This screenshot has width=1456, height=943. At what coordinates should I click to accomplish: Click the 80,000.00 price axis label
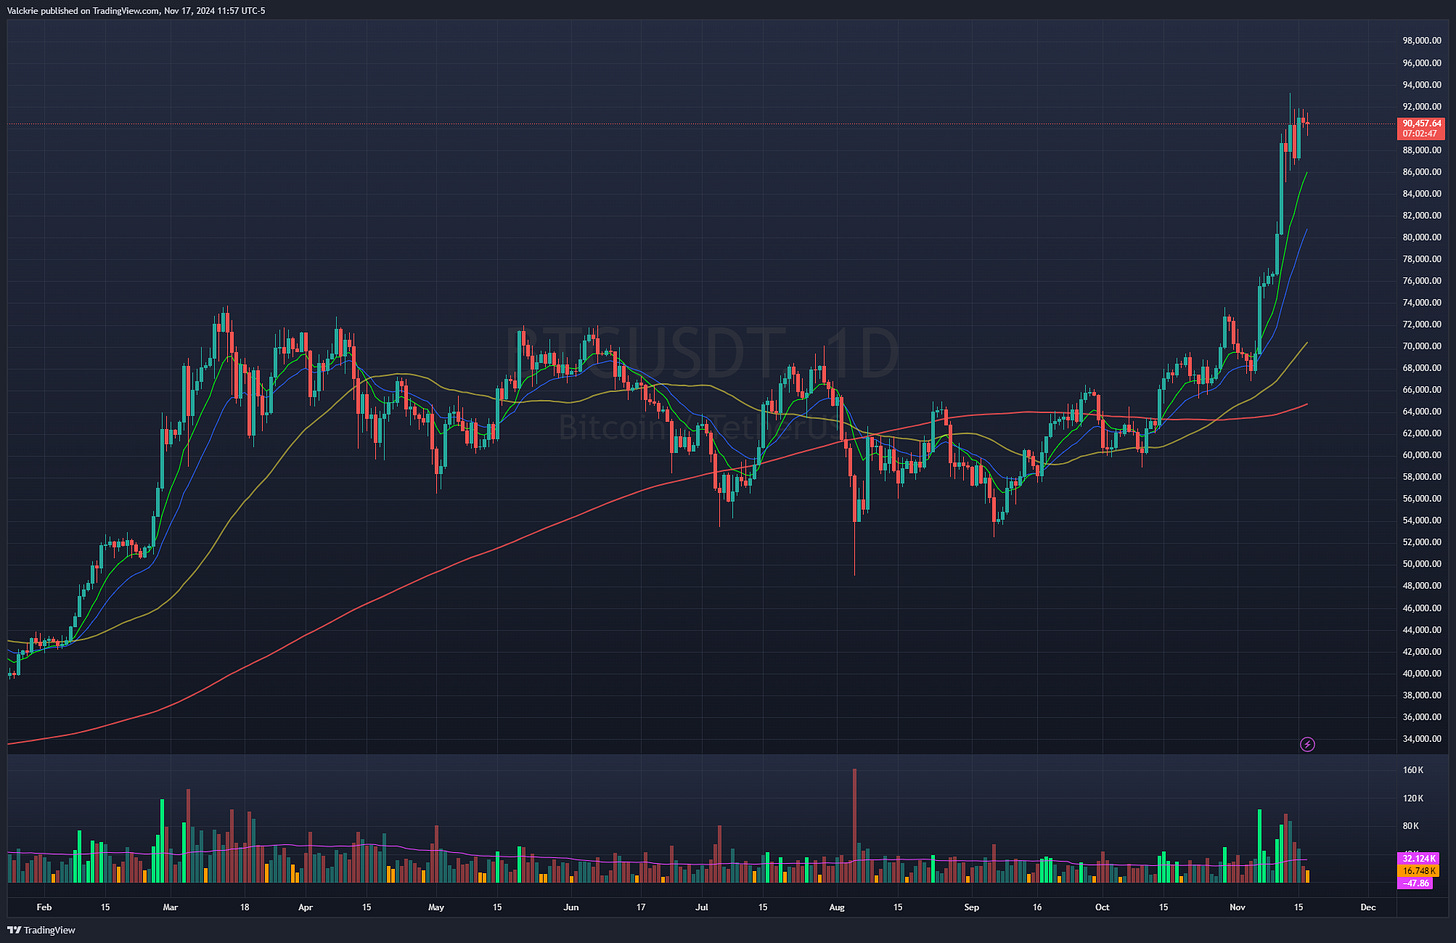(1422, 237)
